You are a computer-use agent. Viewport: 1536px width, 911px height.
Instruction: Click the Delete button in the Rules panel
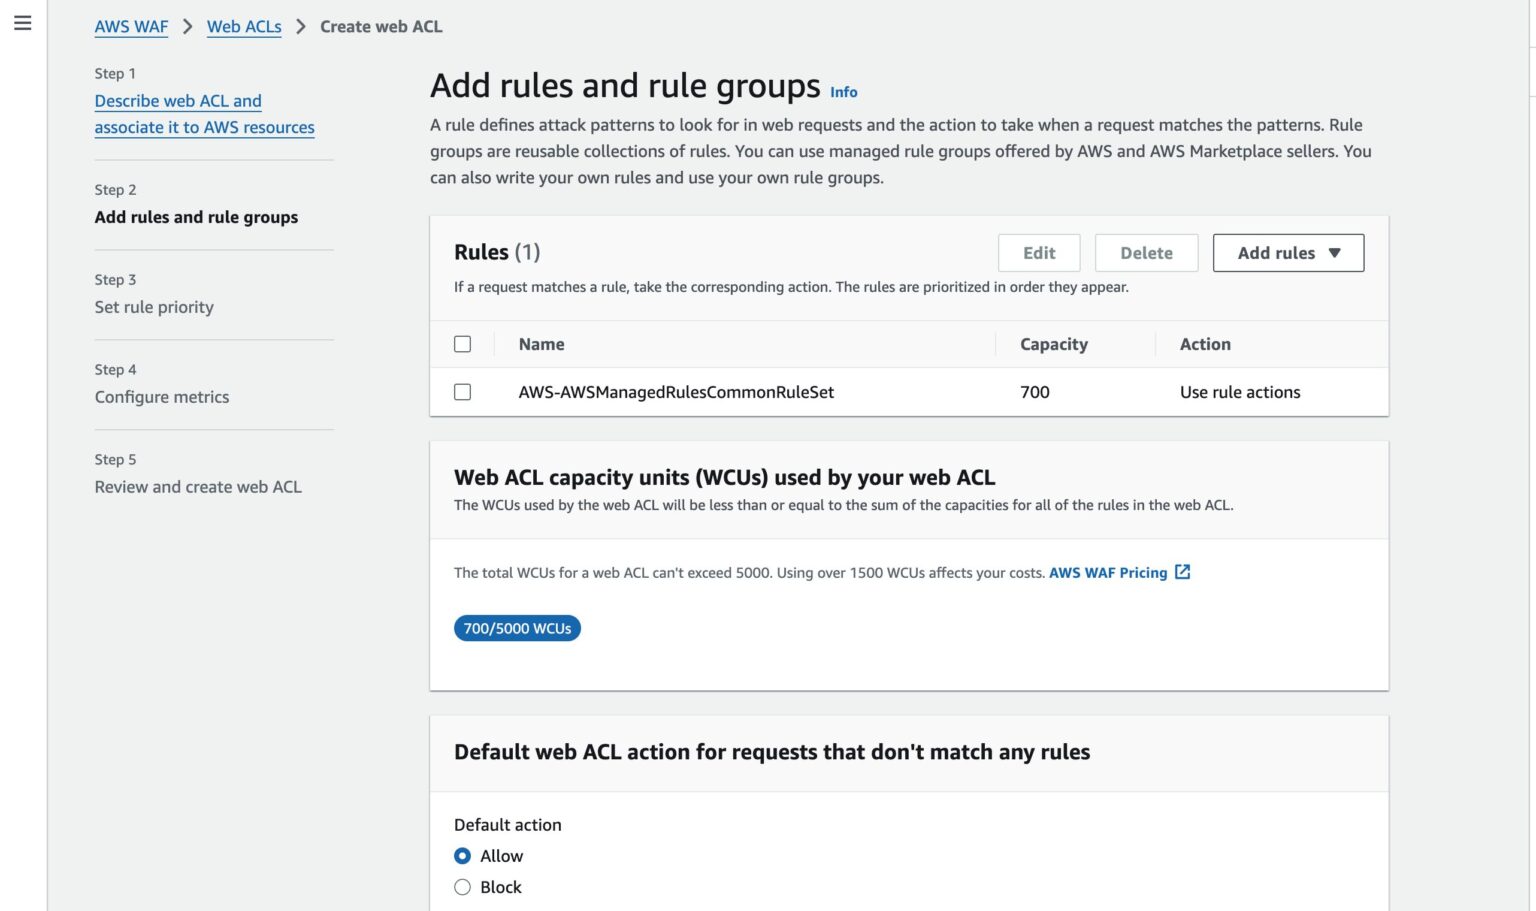1146,252
